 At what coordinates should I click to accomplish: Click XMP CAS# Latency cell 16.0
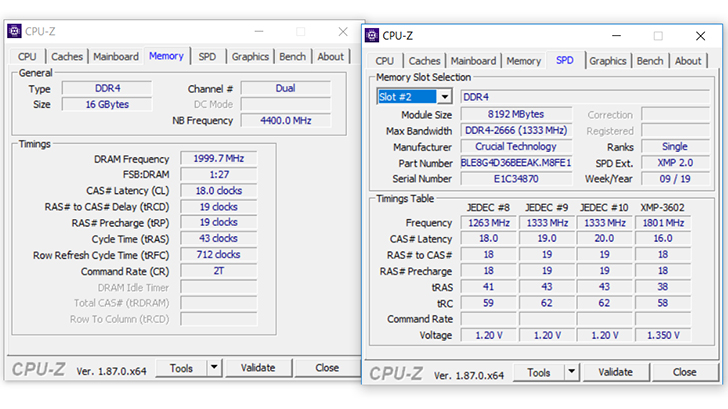coord(663,239)
